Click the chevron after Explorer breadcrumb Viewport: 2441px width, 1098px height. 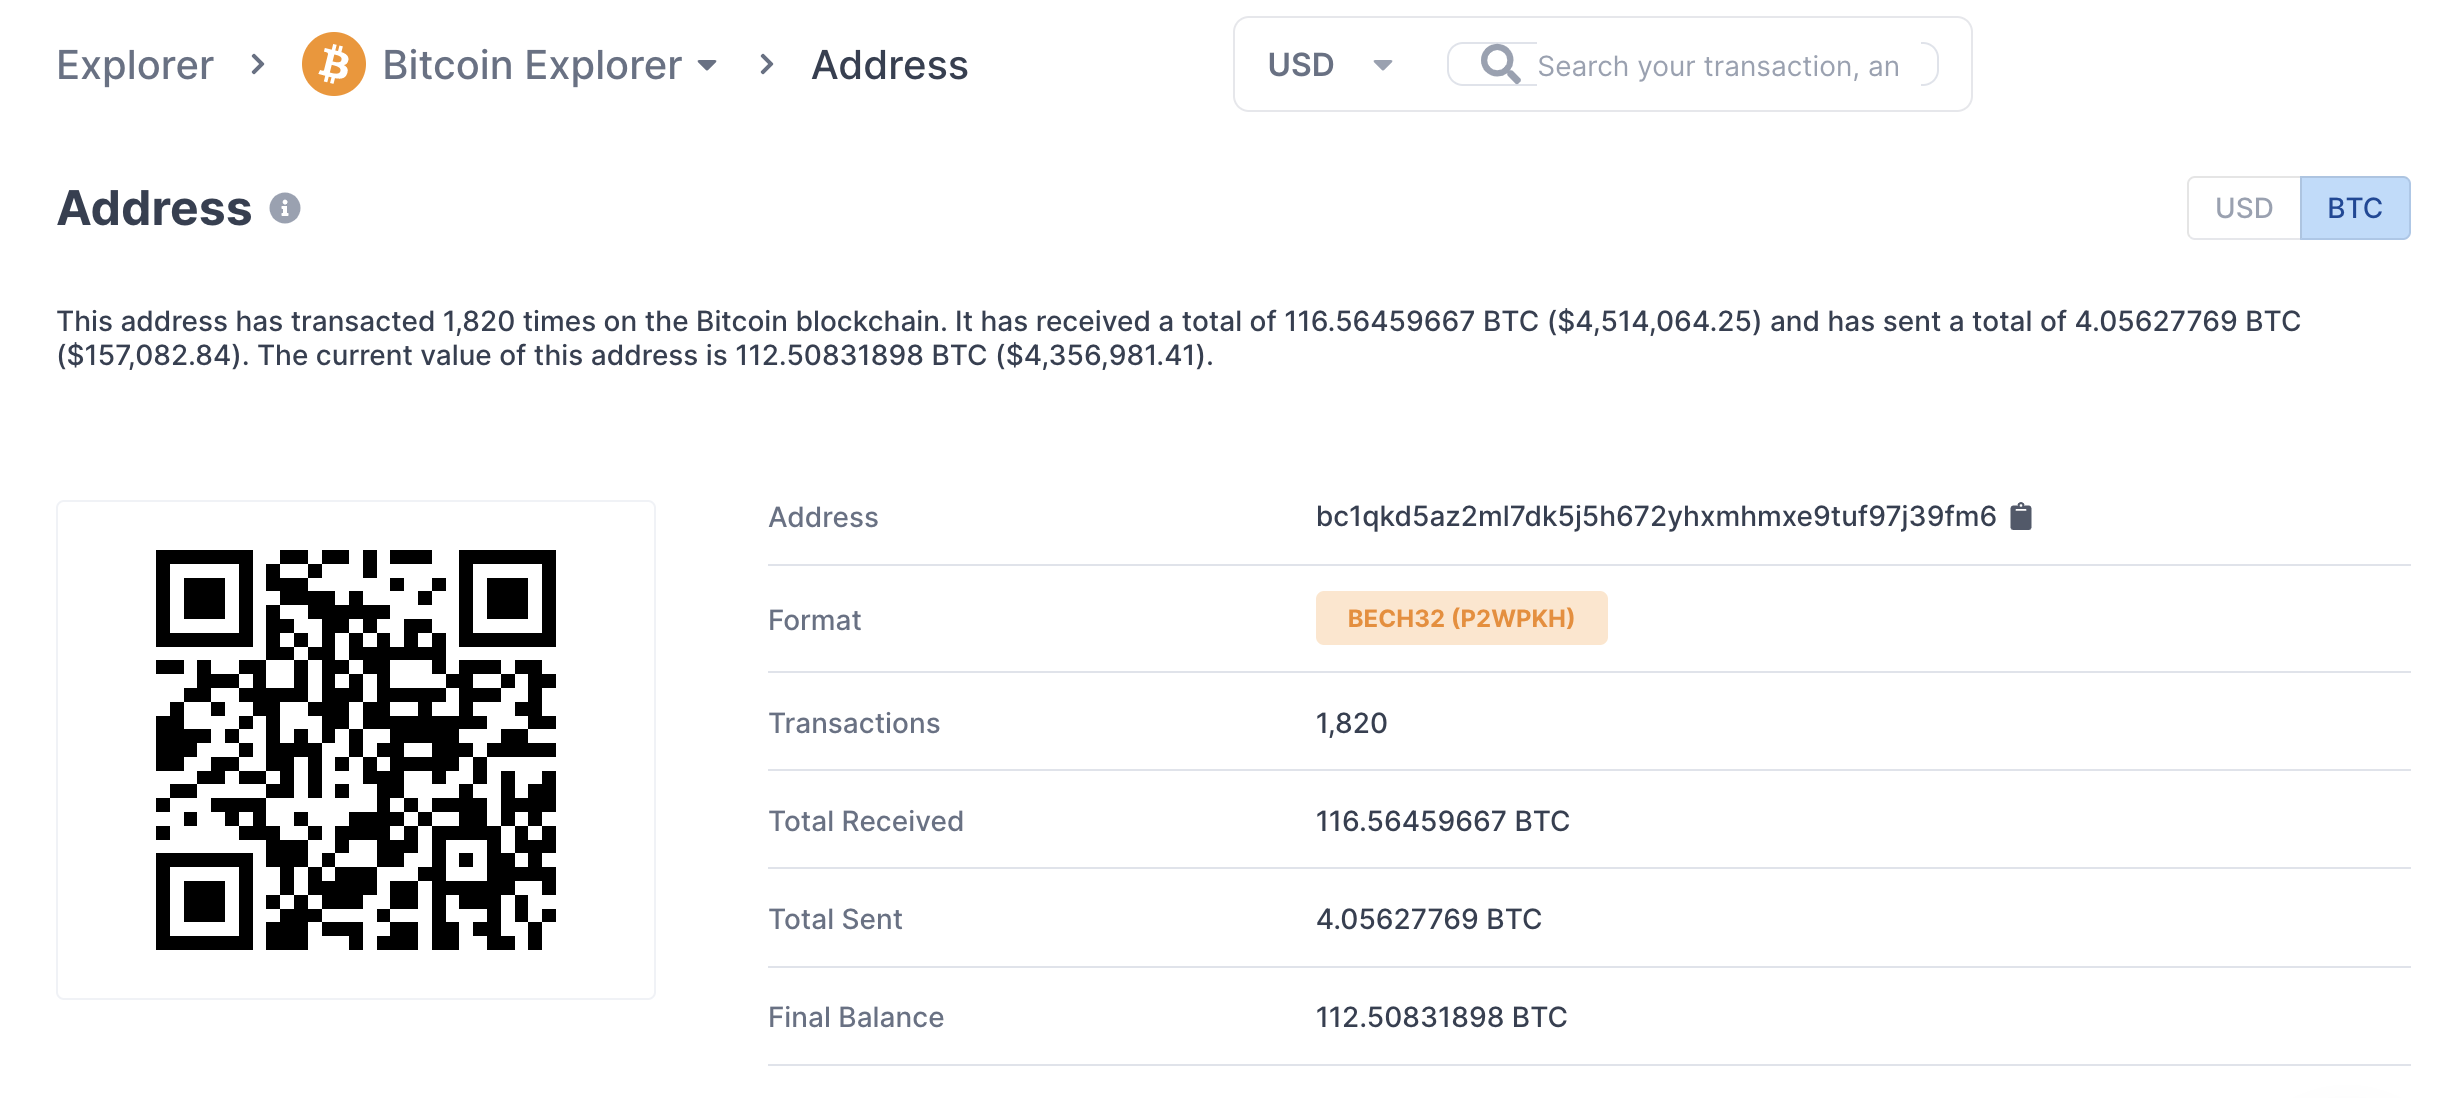(258, 65)
